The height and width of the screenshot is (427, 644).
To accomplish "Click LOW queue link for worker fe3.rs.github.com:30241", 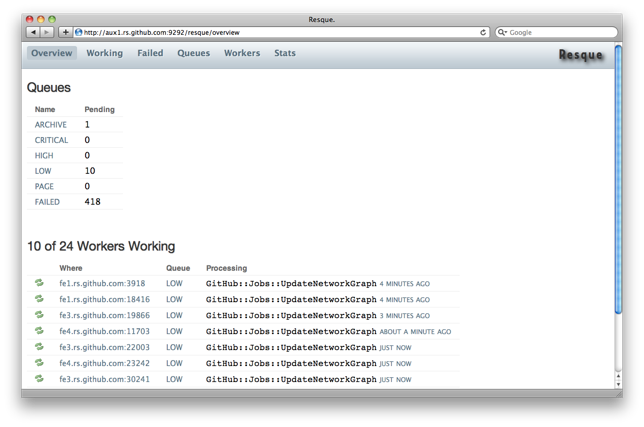I will 174,379.
